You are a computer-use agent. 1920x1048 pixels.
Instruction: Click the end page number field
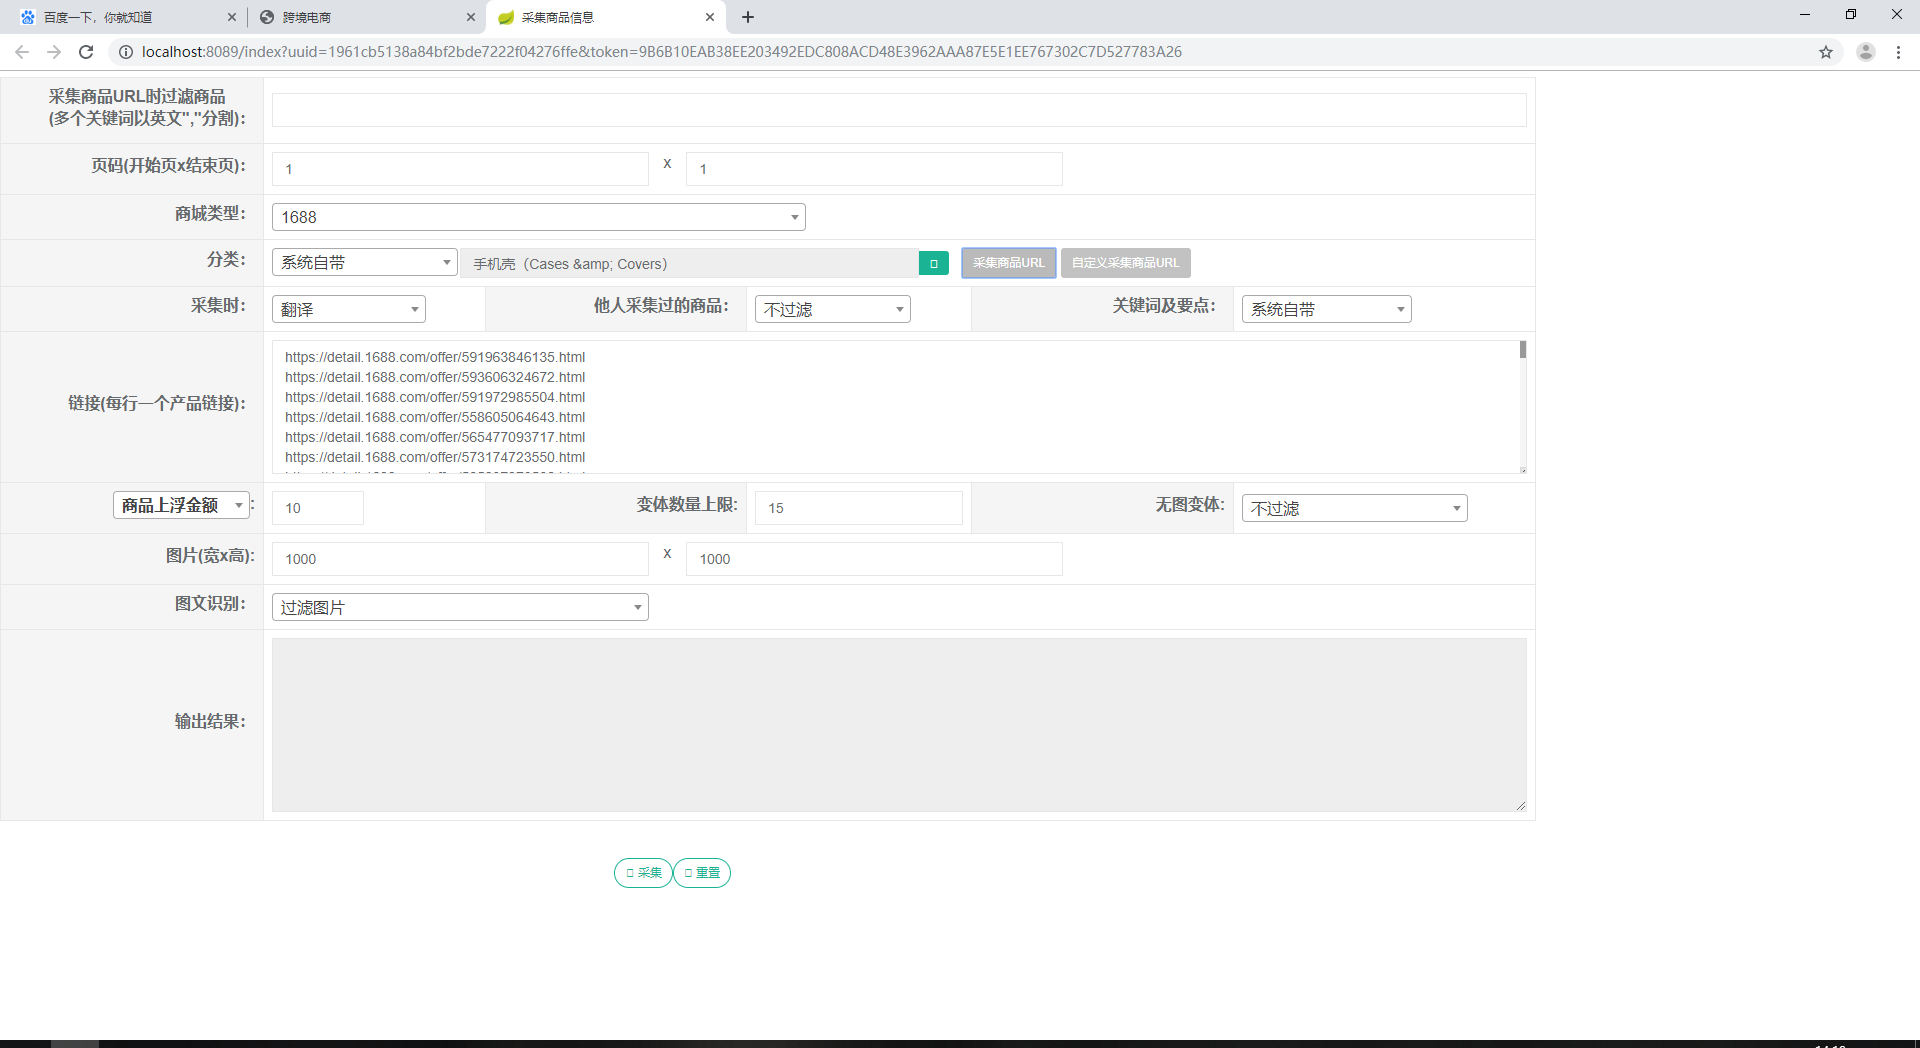pos(874,169)
